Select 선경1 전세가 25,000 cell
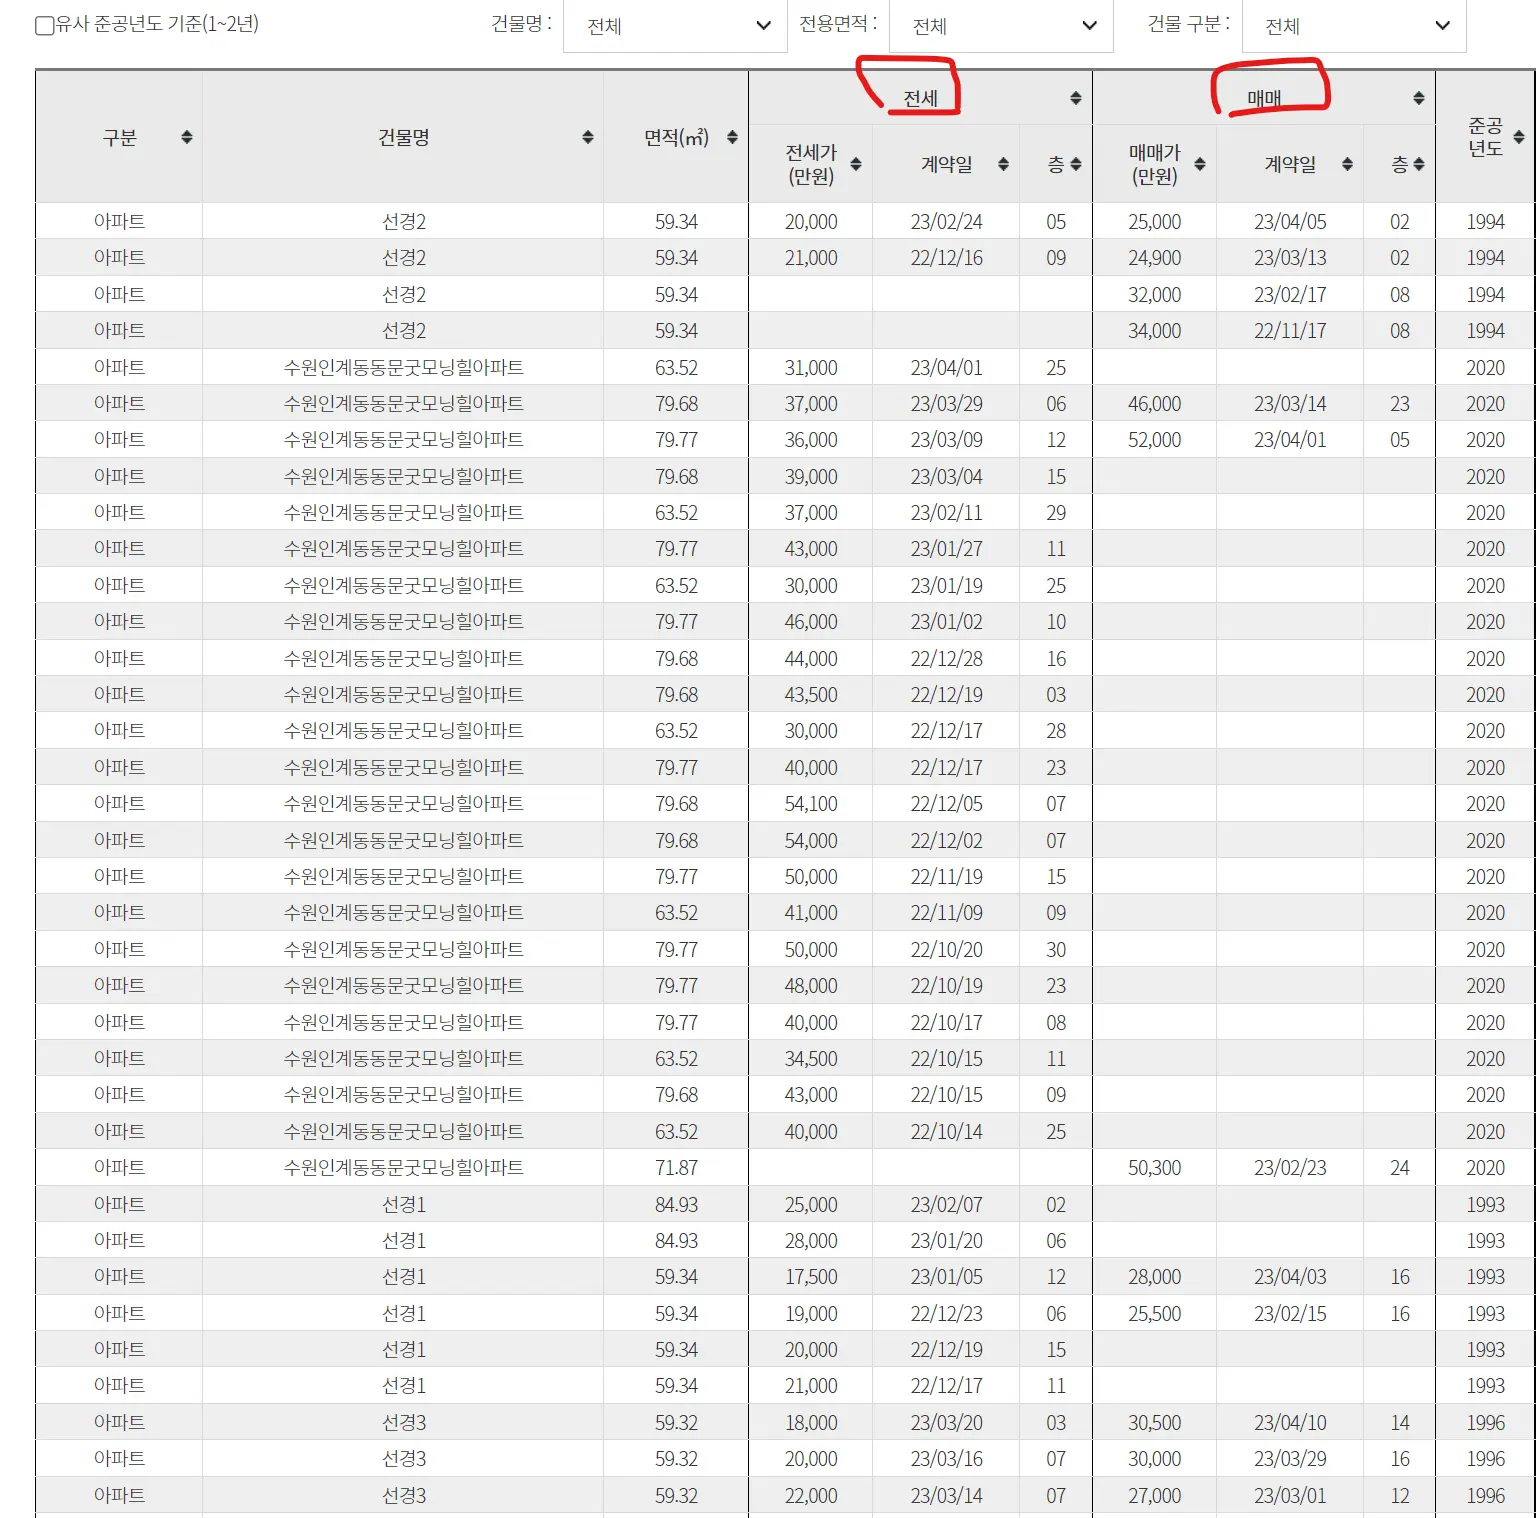 tap(811, 1204)
